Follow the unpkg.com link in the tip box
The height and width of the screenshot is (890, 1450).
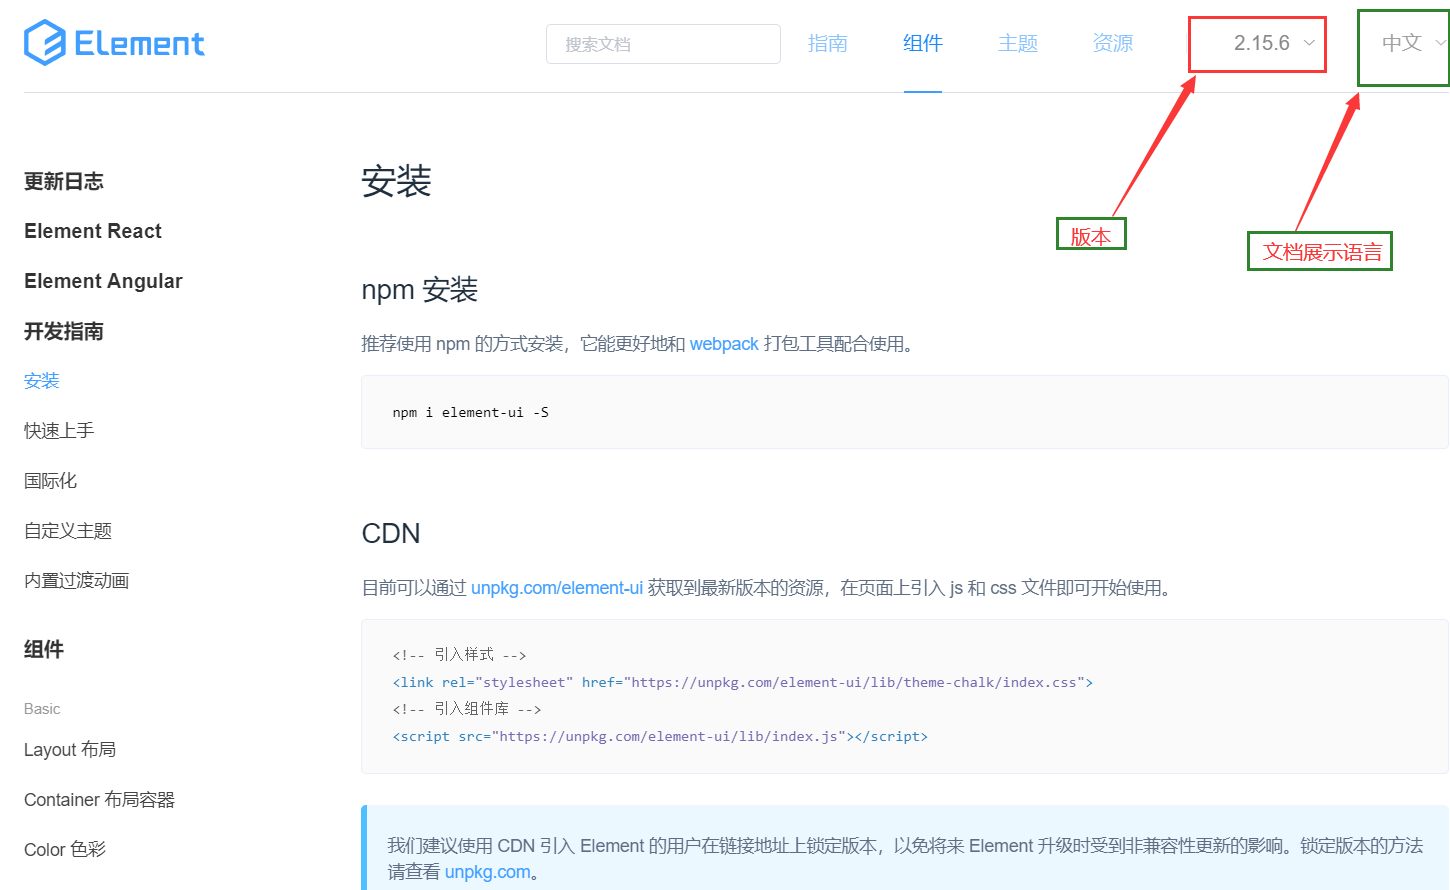(488, 872)
